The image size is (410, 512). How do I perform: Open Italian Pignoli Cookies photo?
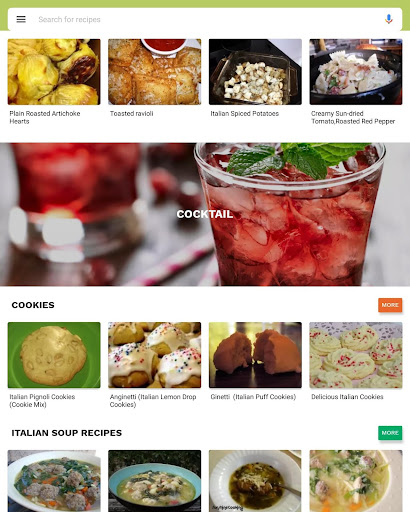(54, 355)
